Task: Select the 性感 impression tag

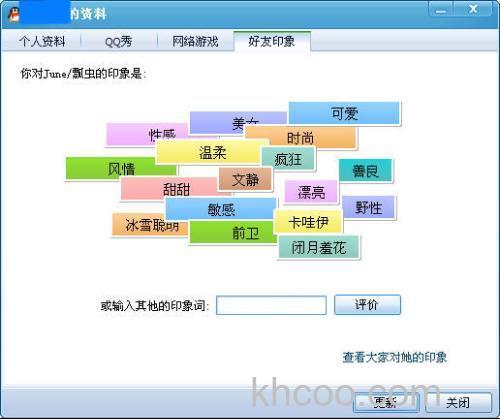Action: 147,134
